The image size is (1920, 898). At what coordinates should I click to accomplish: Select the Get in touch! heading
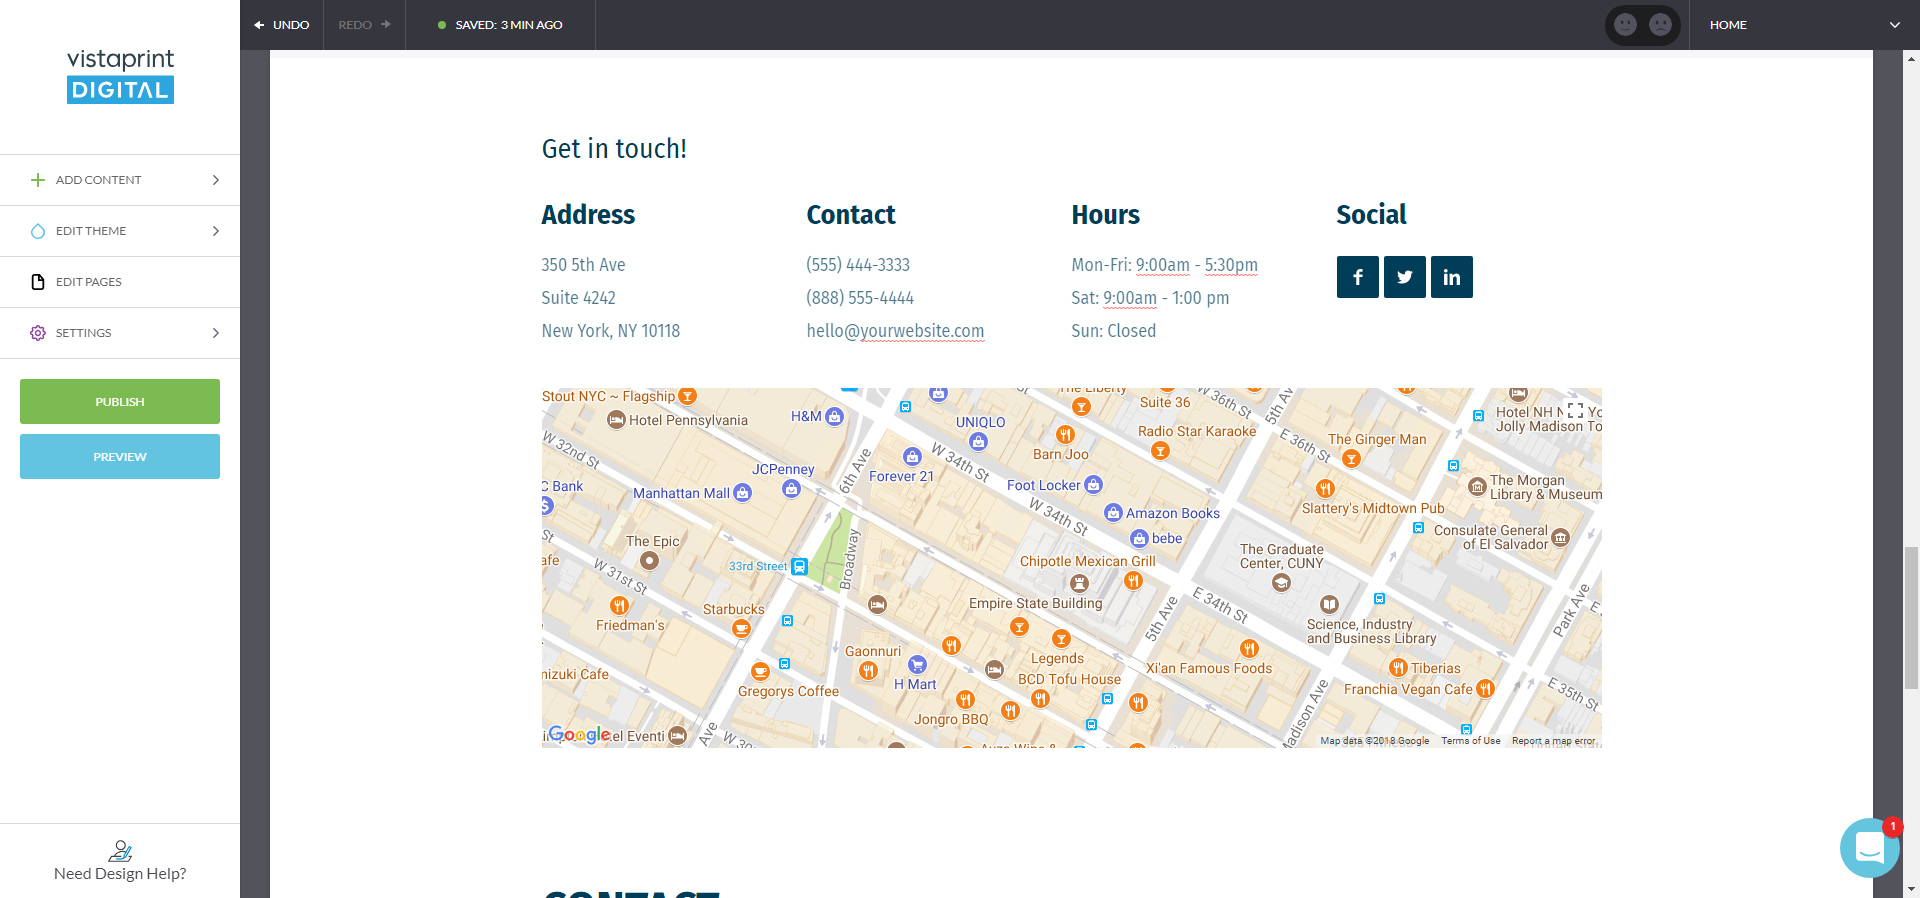coord(614,149)
